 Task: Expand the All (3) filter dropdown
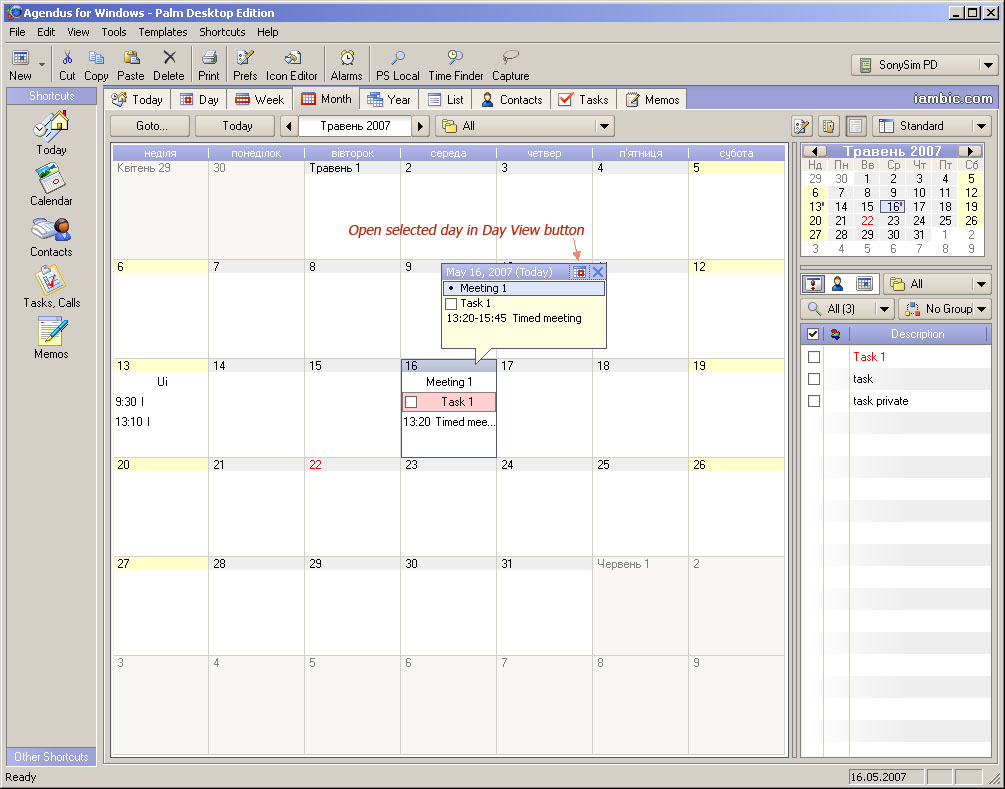[884, 309]
